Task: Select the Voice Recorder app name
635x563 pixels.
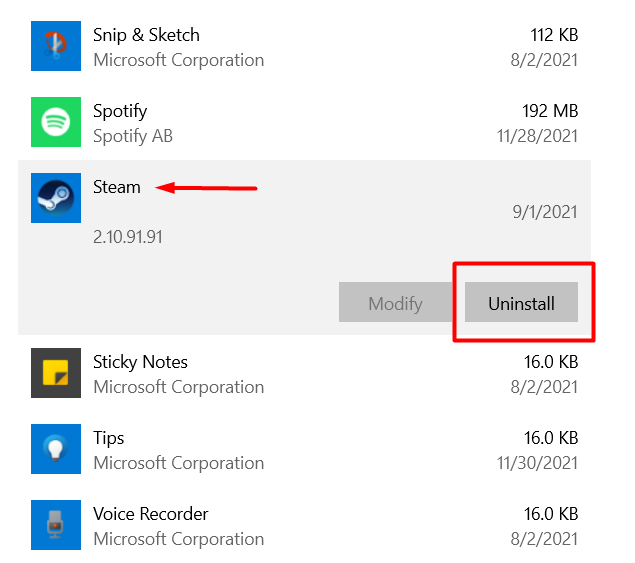Action: coord(151,514)
